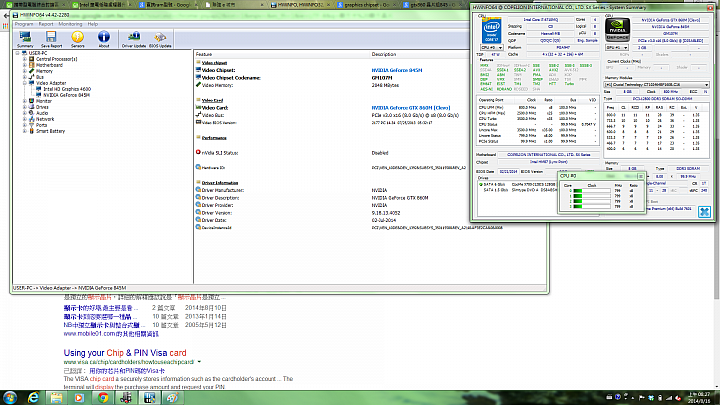Click Core 3 clock bar in CPU #0

(592, 207)
